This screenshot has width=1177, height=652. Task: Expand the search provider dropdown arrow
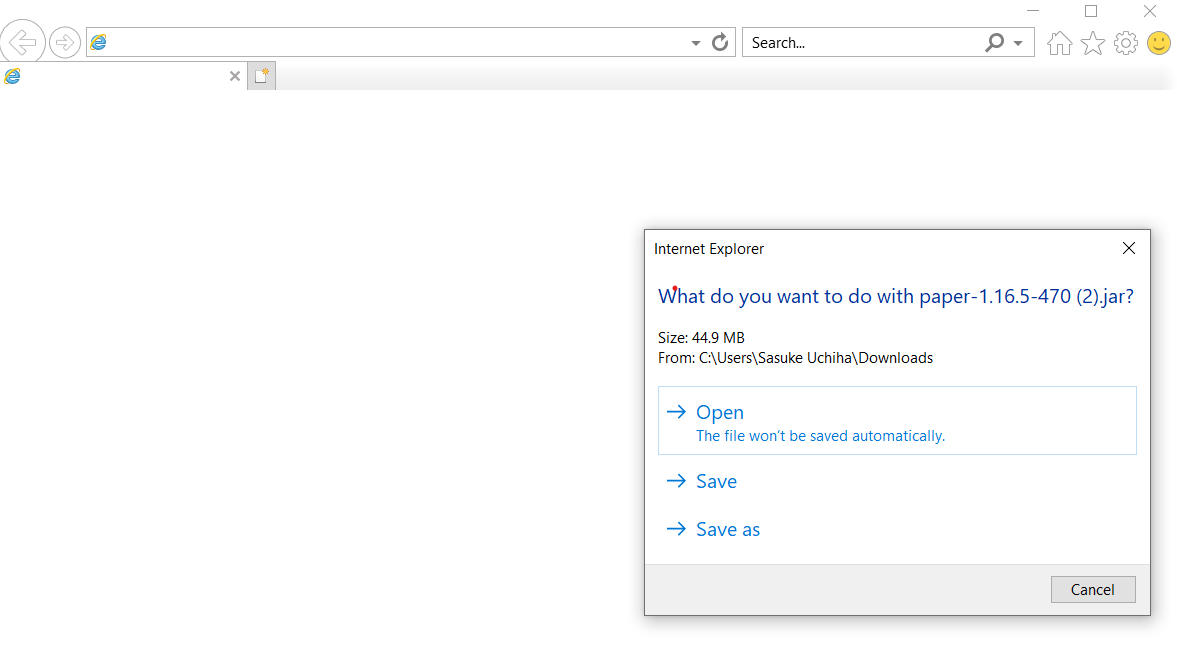1018,43
